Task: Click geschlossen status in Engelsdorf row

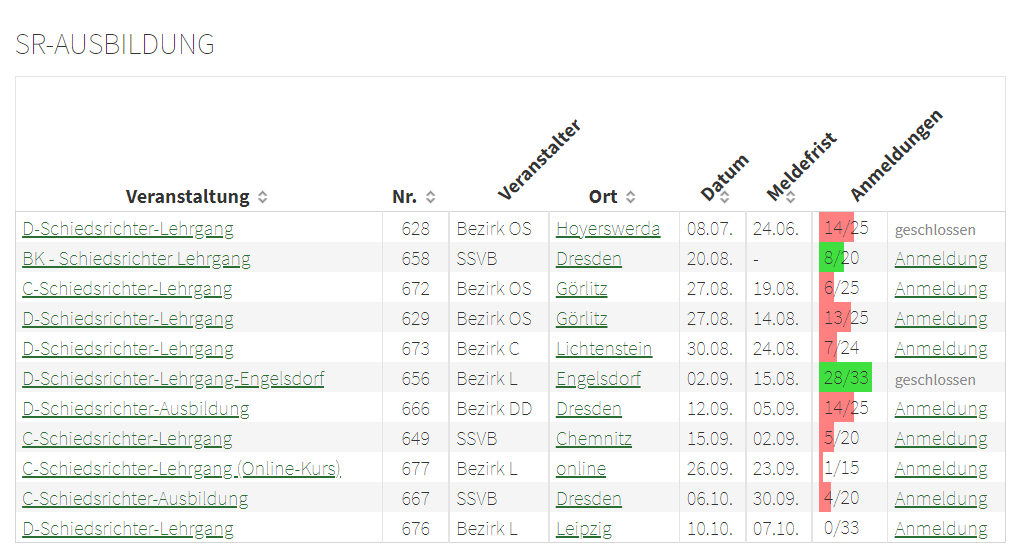Action: [x=935, y=380]
